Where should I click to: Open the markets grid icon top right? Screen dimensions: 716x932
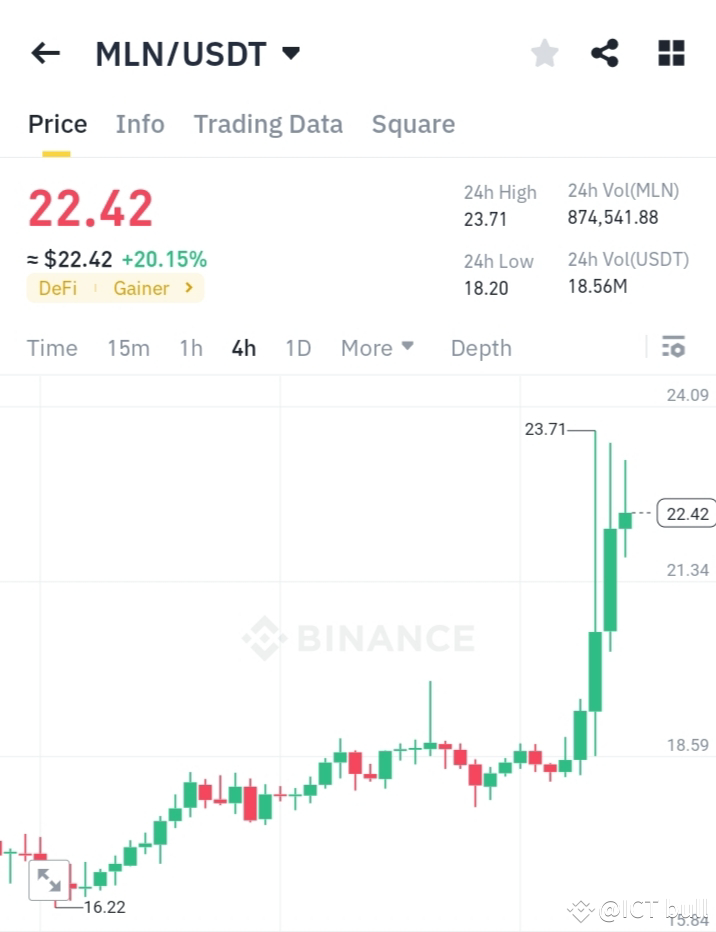[x=670, y=53]
